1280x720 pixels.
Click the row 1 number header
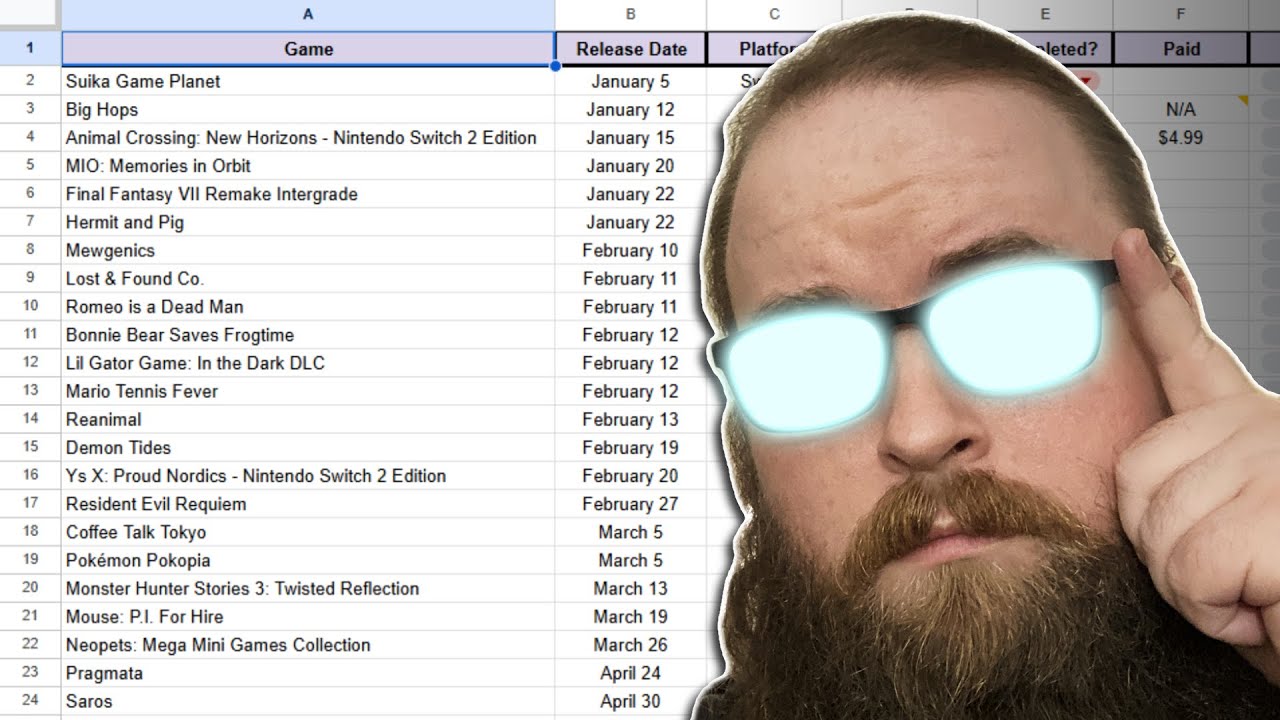coord(30,48)
